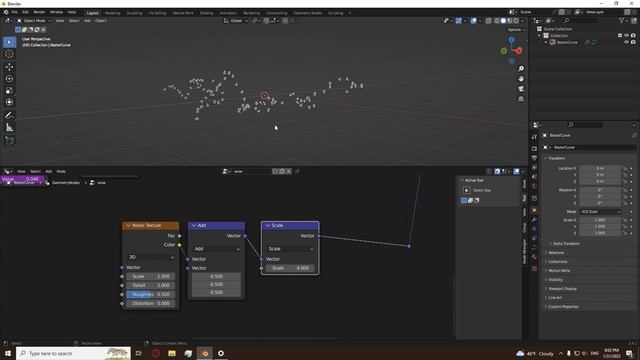
Task: Select the Annotate pencil tool
Action: 9,116
